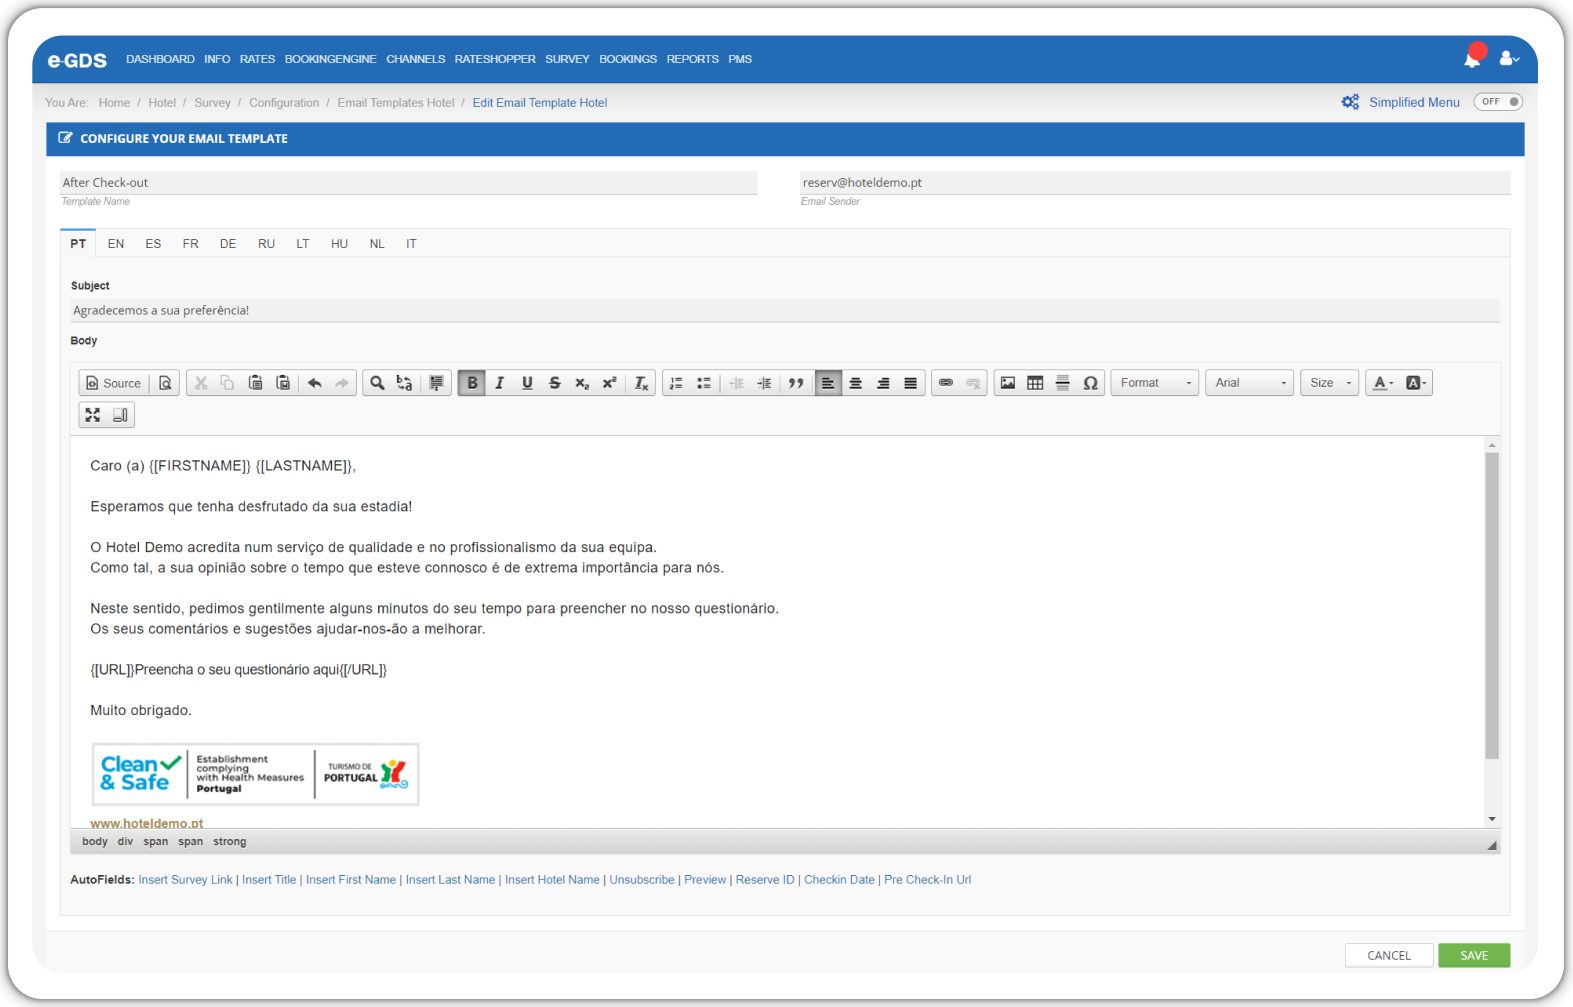The width and height of the screenshot is (1573, 1007).
Task: Maximize the editor area
Action: pyautogui.click(x=93, y=415)
